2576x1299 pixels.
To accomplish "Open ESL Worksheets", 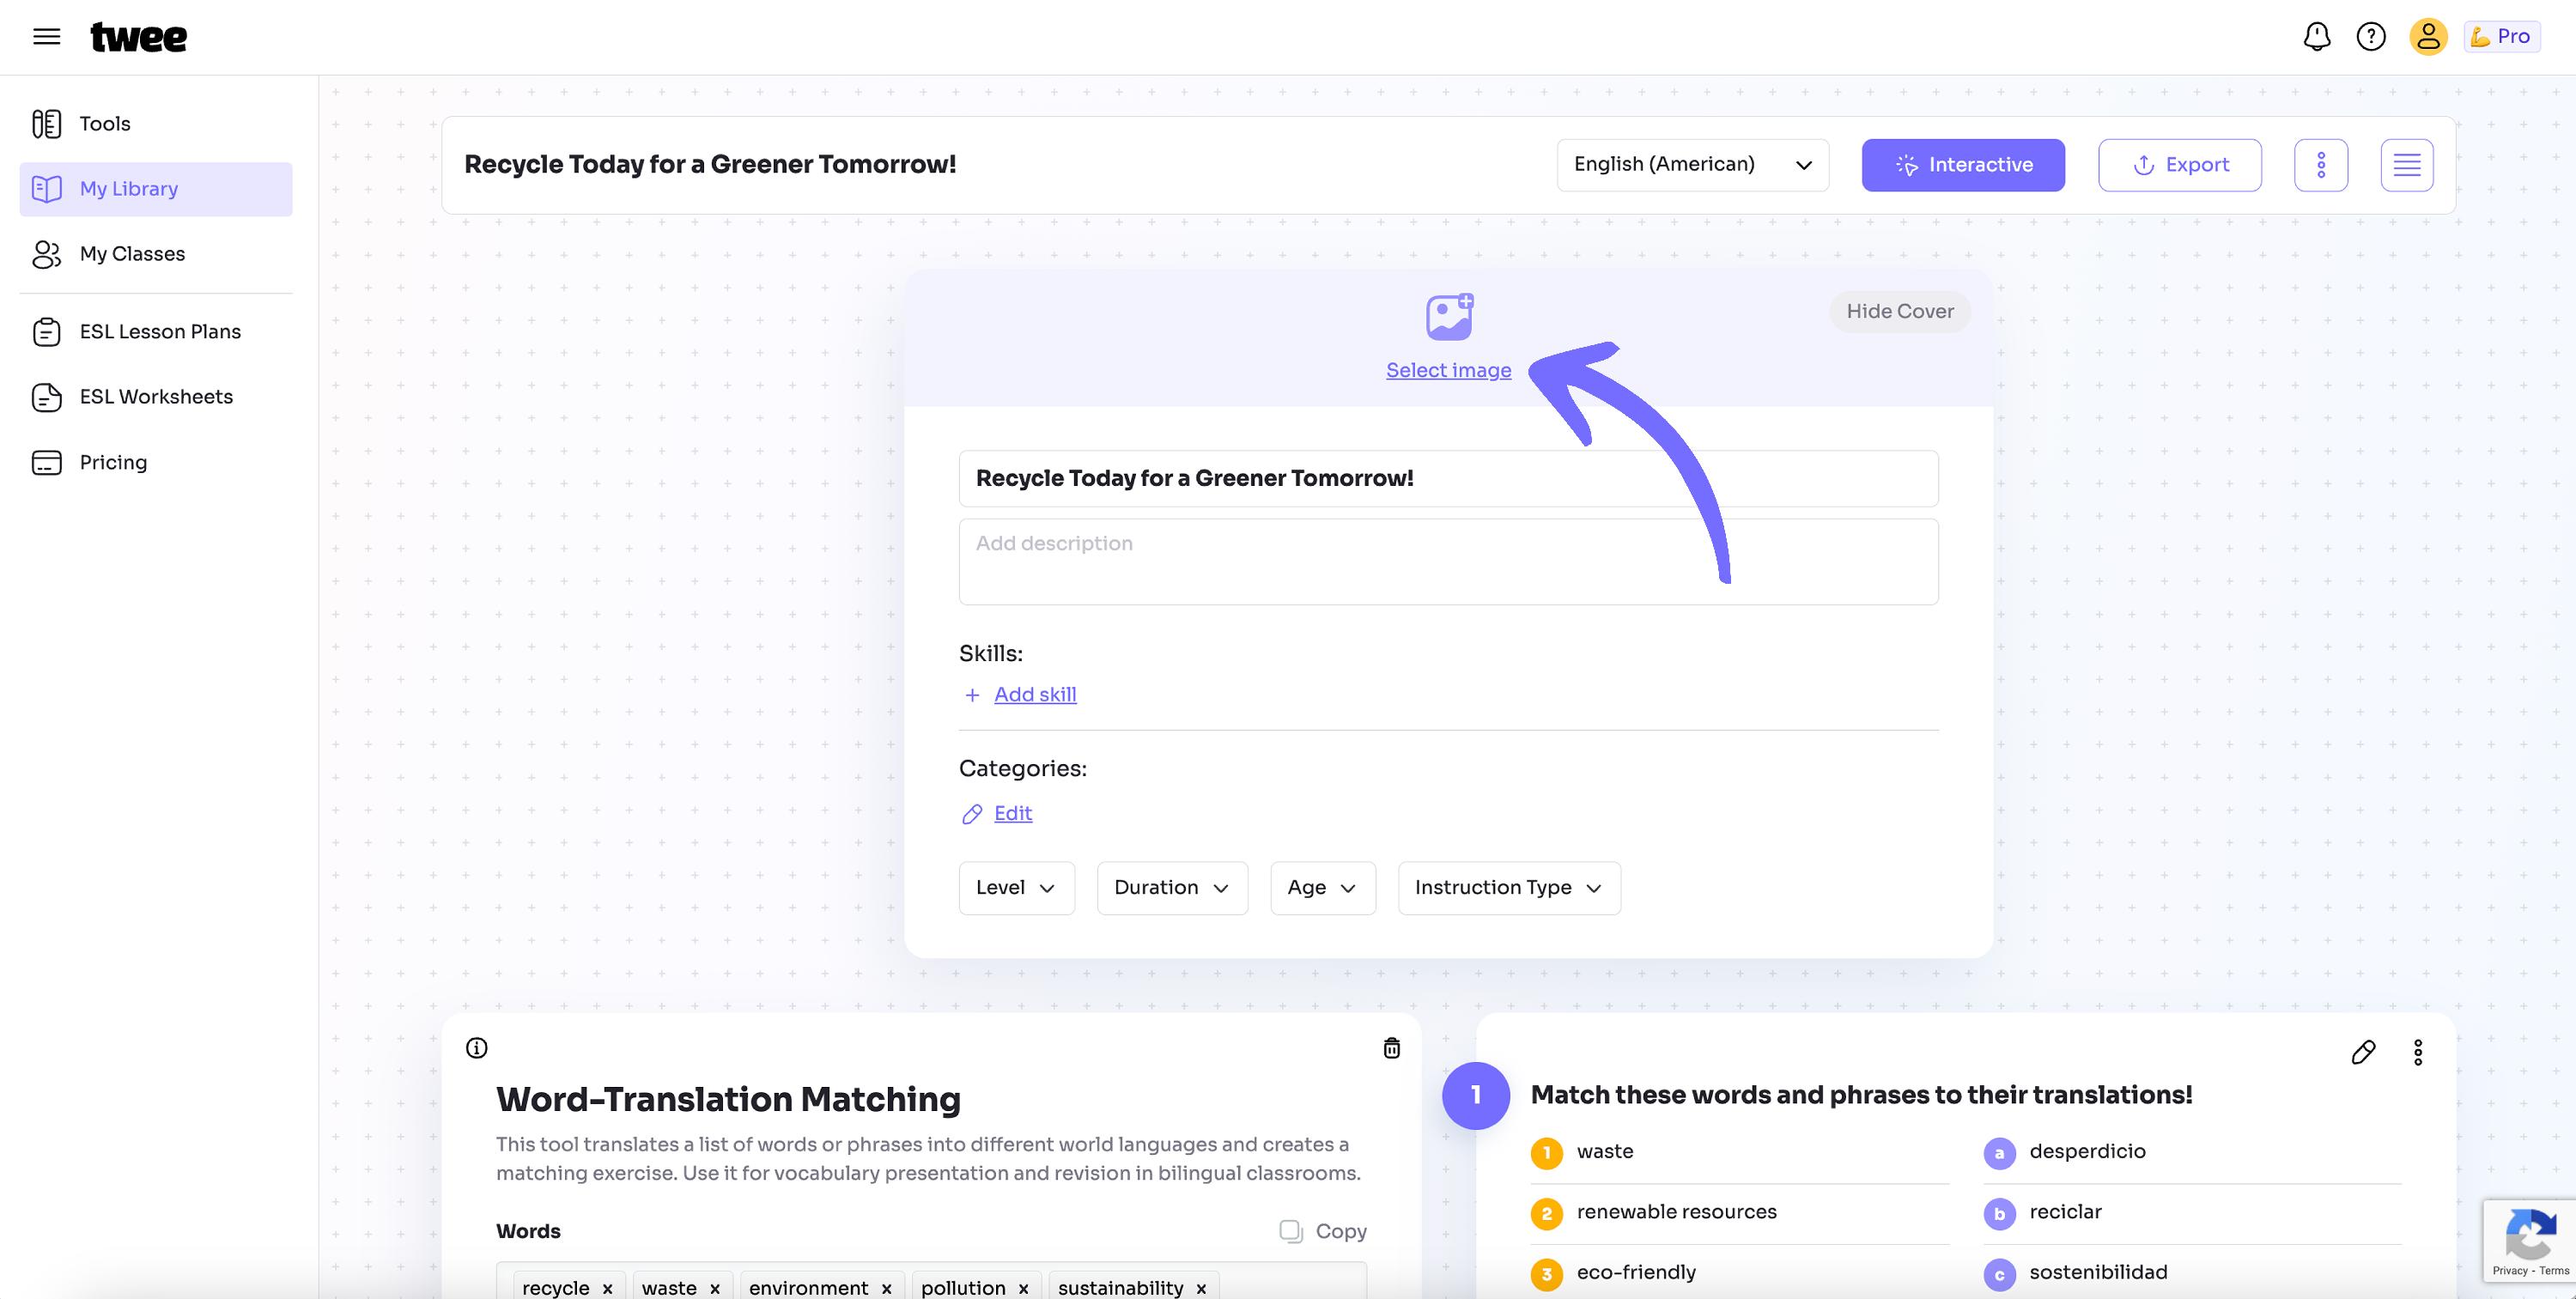I will coord(156,397).
